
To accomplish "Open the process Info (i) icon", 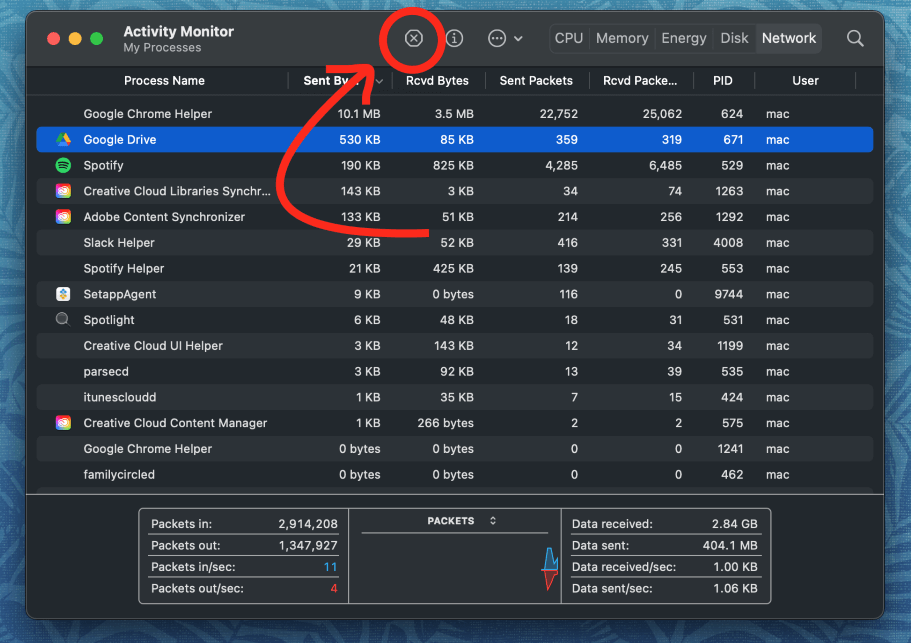I will pyautogui.click(x=454, y=38).
